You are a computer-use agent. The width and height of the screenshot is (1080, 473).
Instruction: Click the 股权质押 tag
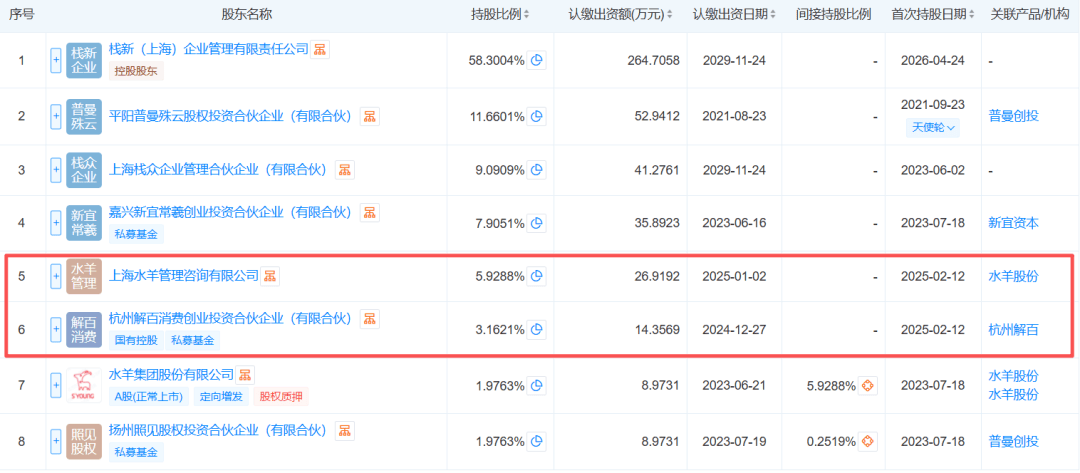[x=281, y=397]
